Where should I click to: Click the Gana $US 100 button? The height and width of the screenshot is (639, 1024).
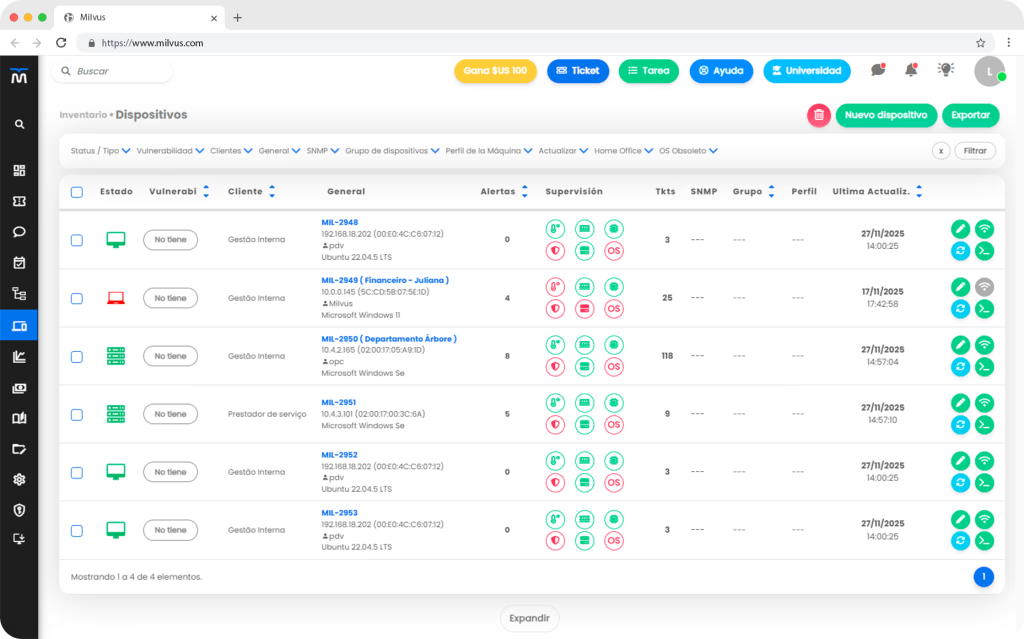496,71
